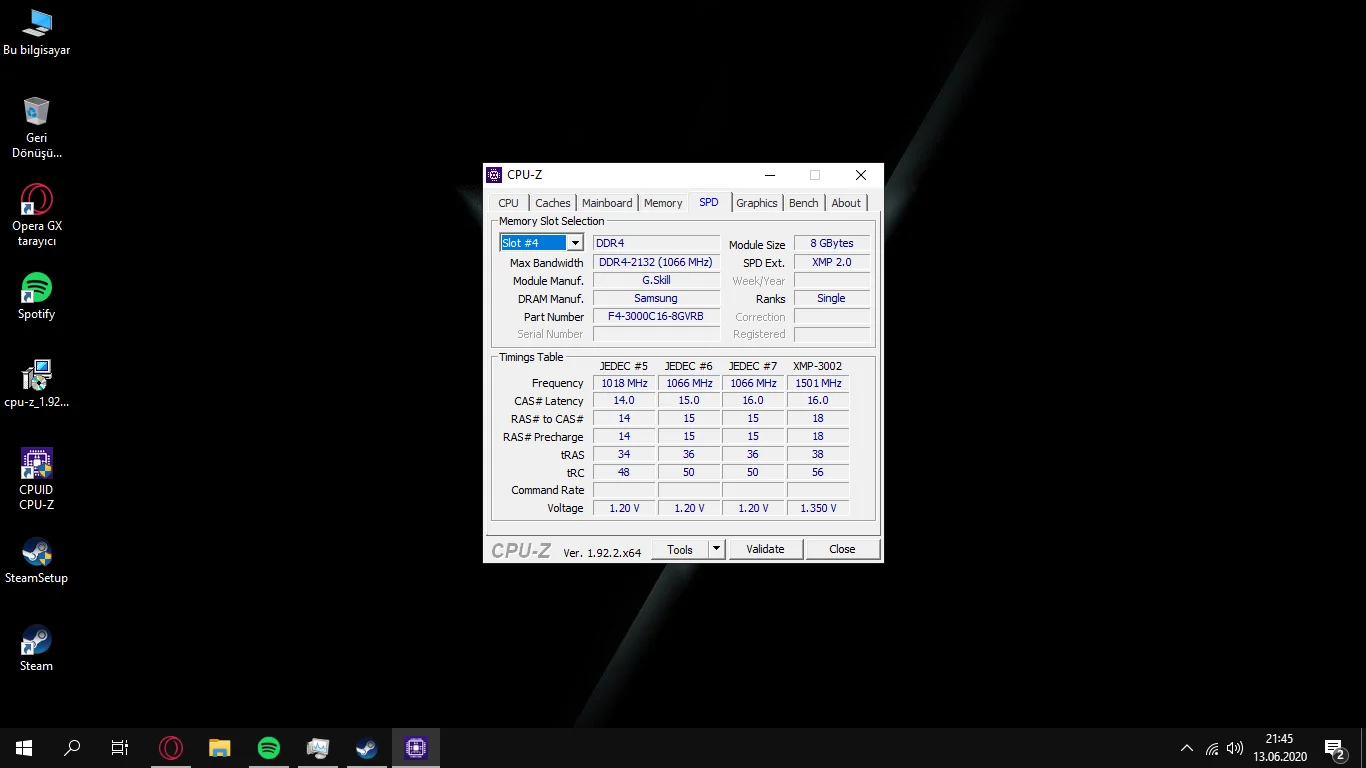Open Windows Search from the taskbar
The width and height of the screenshot is (1366, 768).
(x=71, y=747)
